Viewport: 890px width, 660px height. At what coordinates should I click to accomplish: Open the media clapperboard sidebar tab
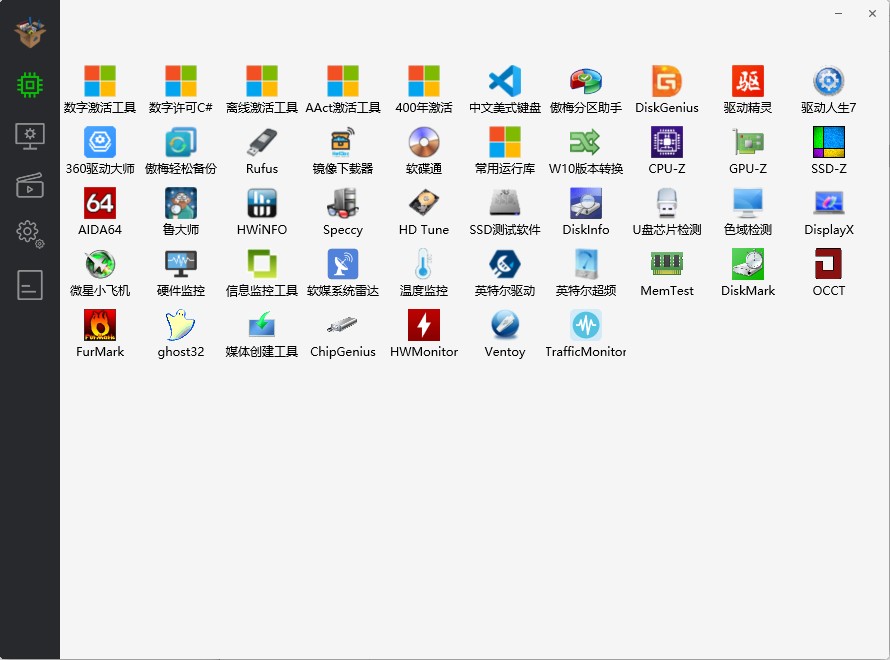pyautogui.click(x=30, y=185)
